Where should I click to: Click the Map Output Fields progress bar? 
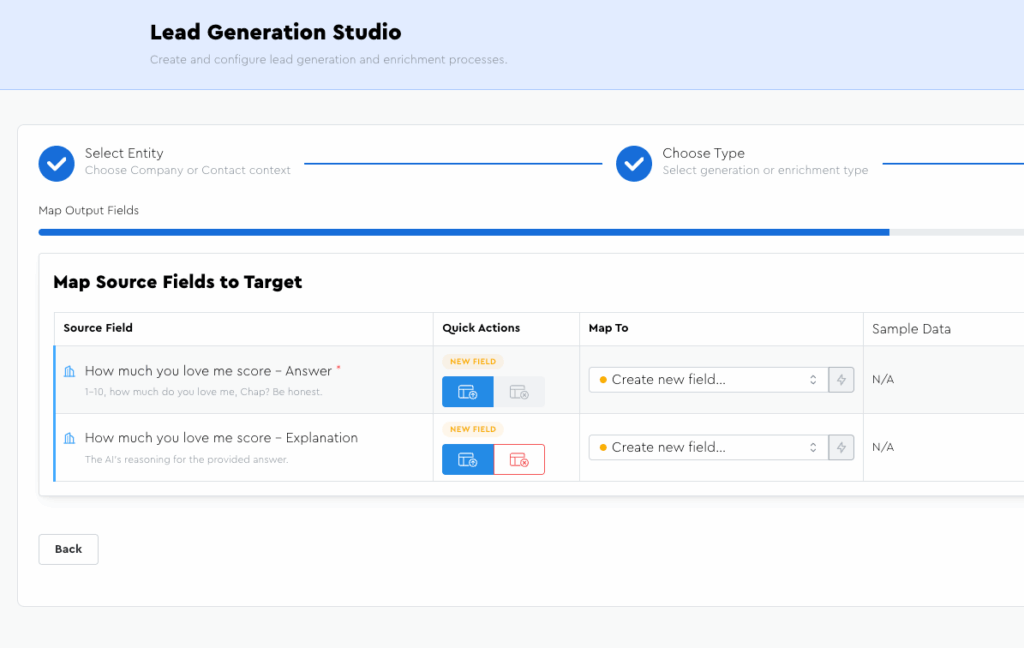(463, 232)
